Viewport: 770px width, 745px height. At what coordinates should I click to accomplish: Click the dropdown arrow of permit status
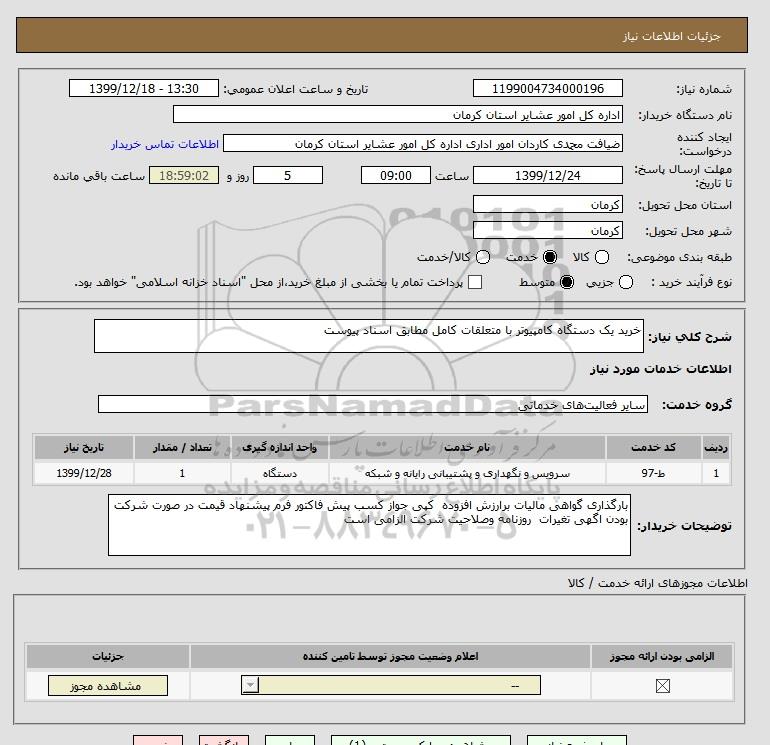point(250,685)
